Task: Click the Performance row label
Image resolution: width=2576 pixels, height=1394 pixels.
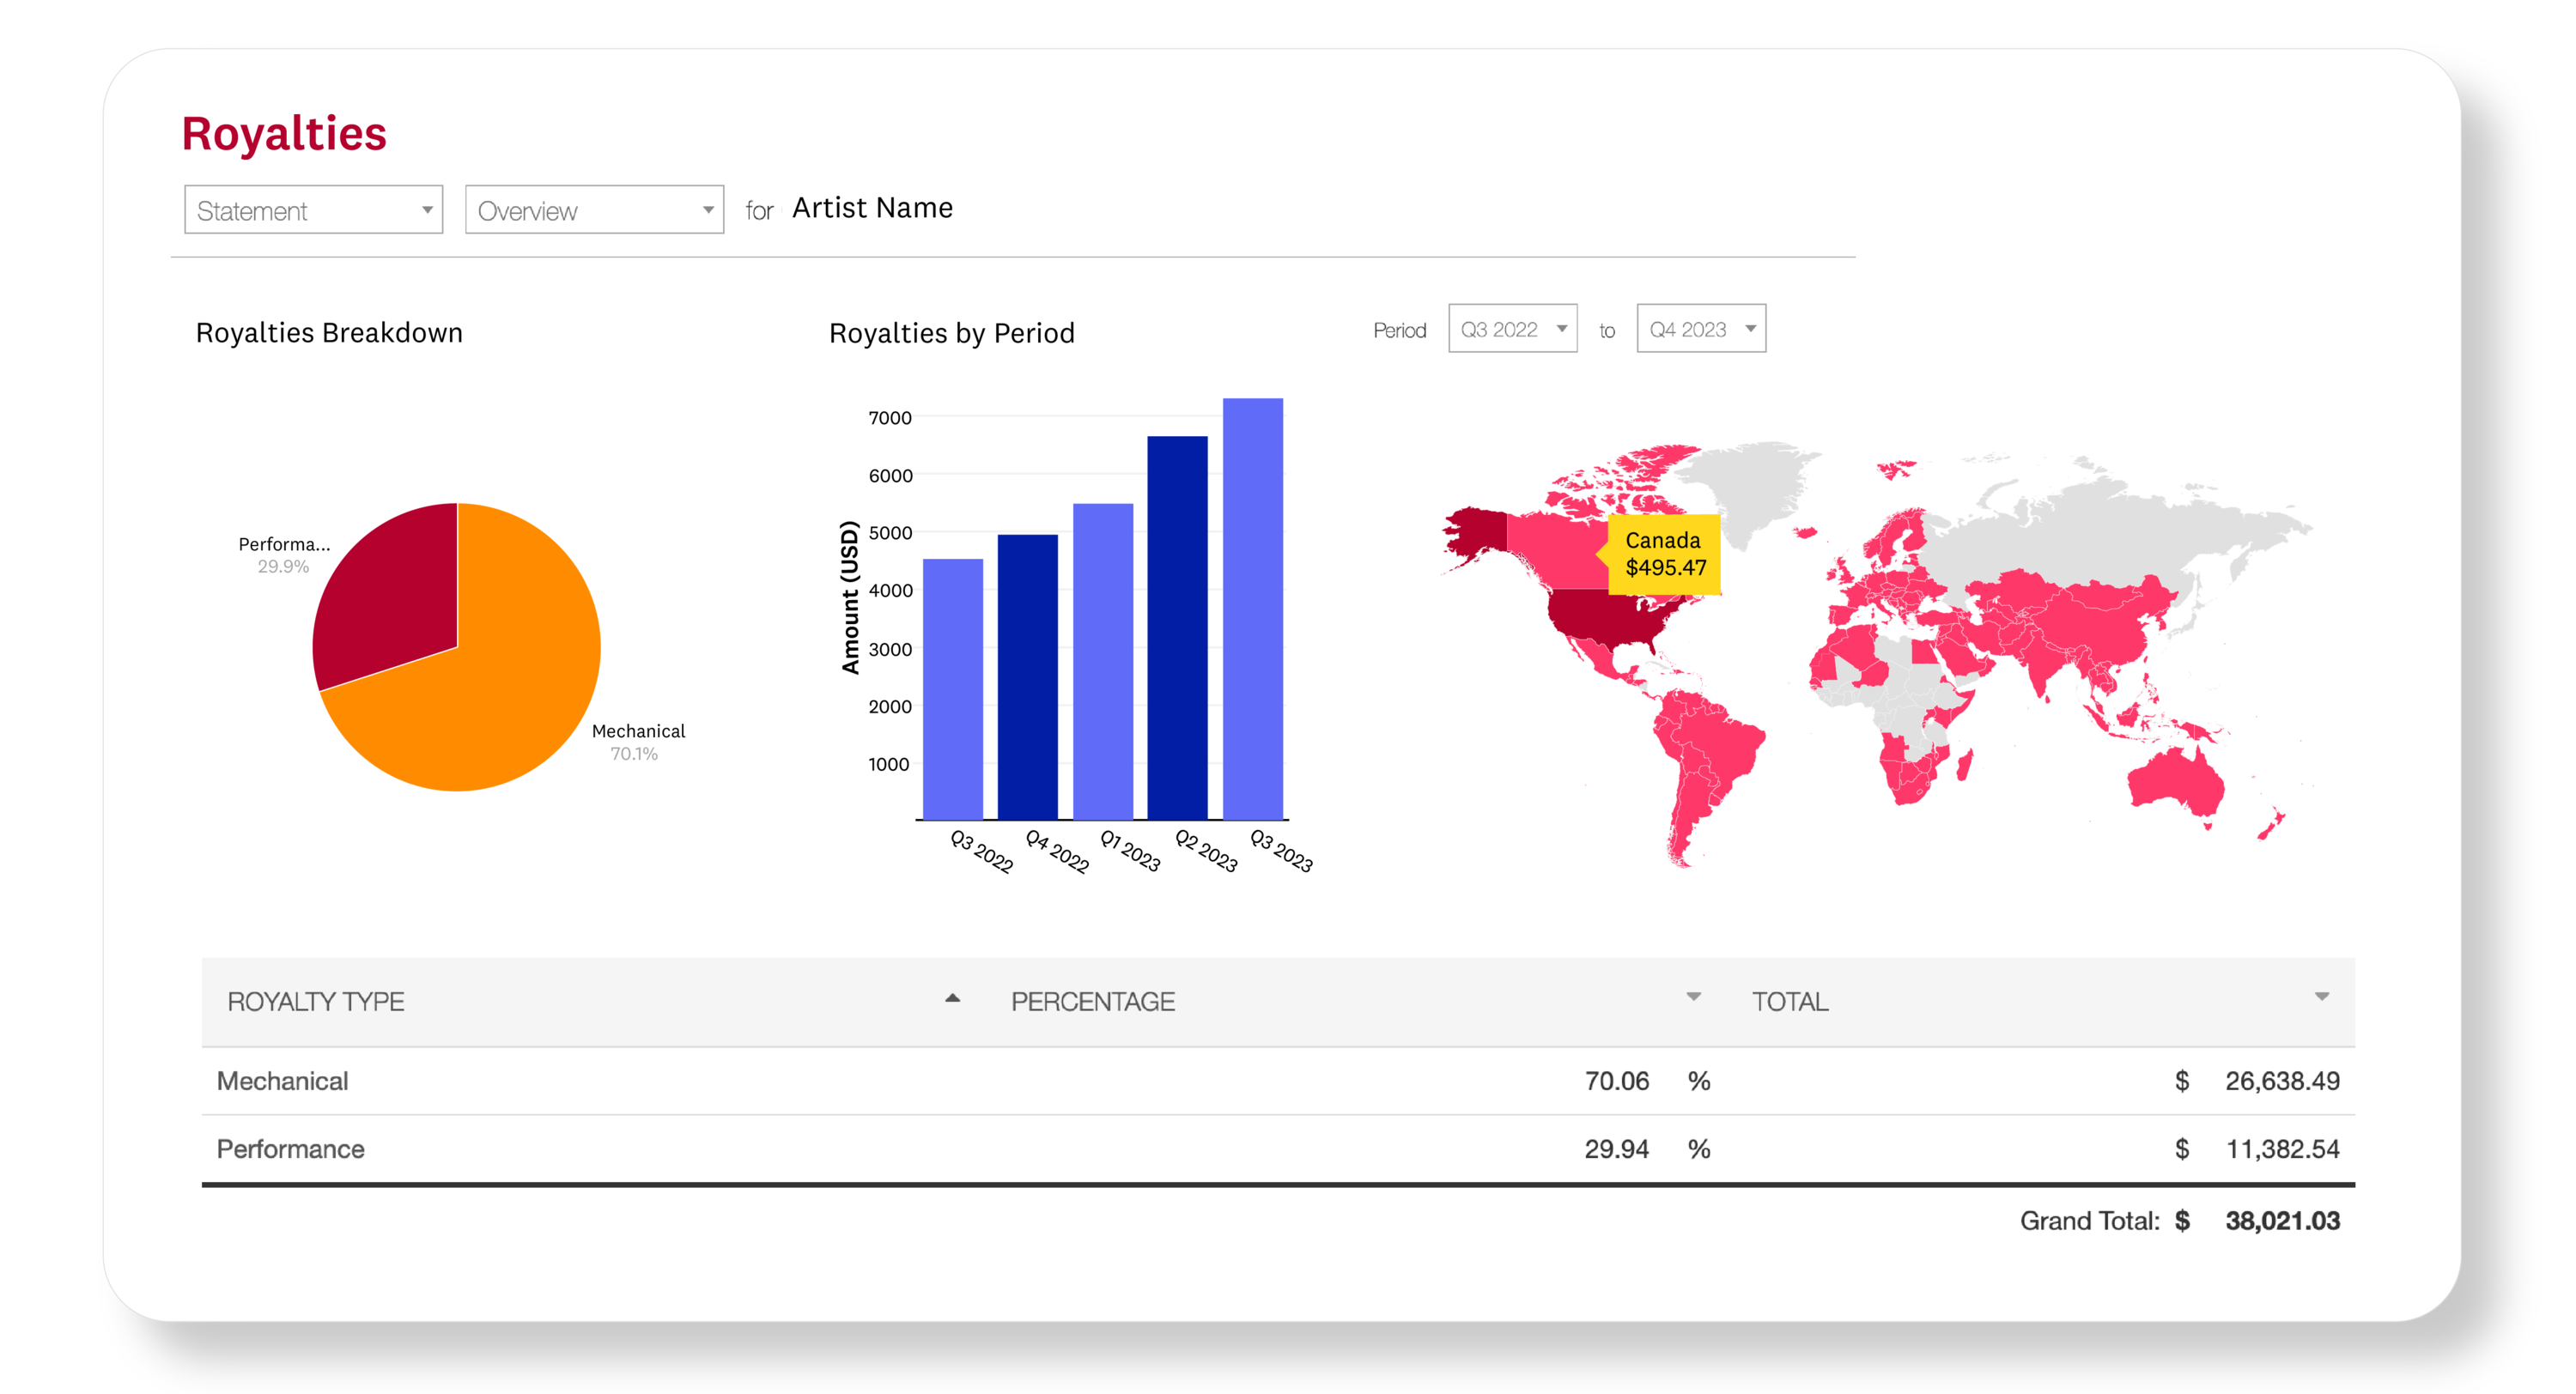Action: 290,1149
